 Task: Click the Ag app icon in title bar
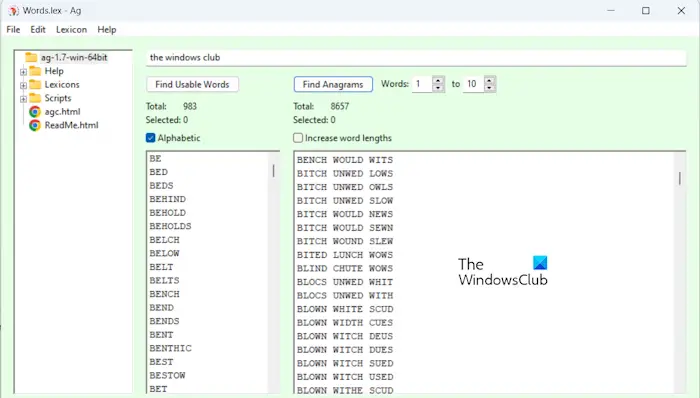click(x=13, y=11)
